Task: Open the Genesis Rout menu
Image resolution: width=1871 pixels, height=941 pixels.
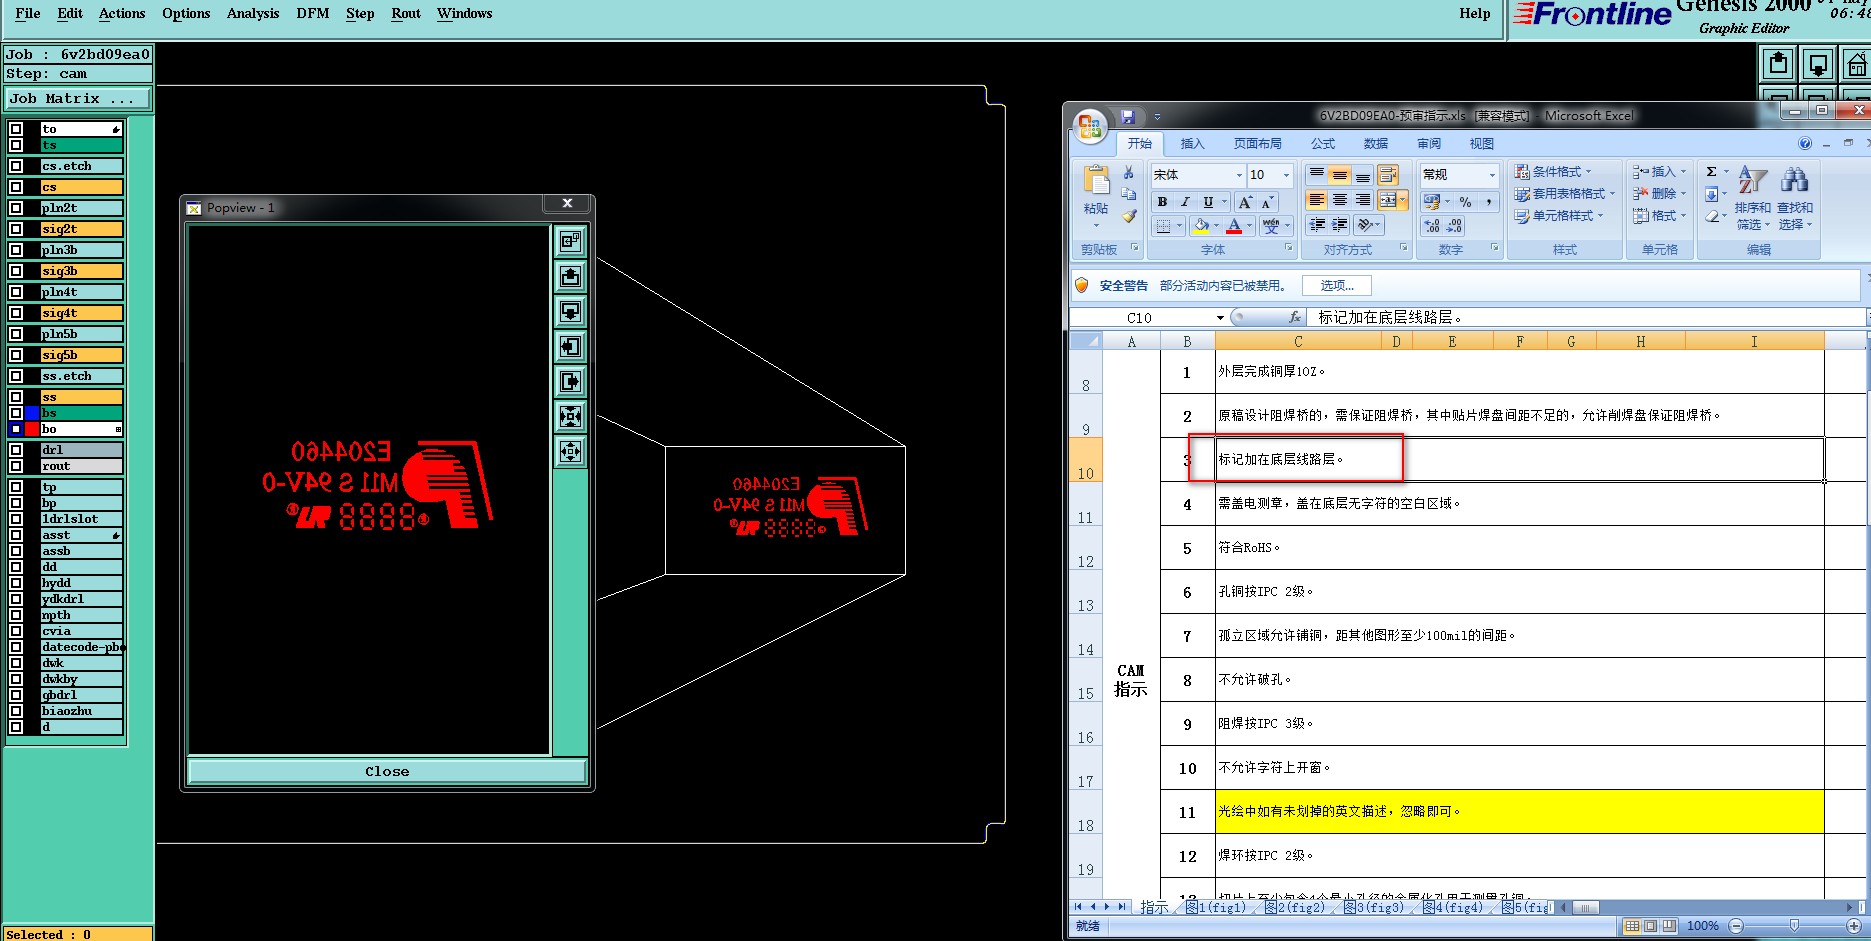Action: click(406, 13)
